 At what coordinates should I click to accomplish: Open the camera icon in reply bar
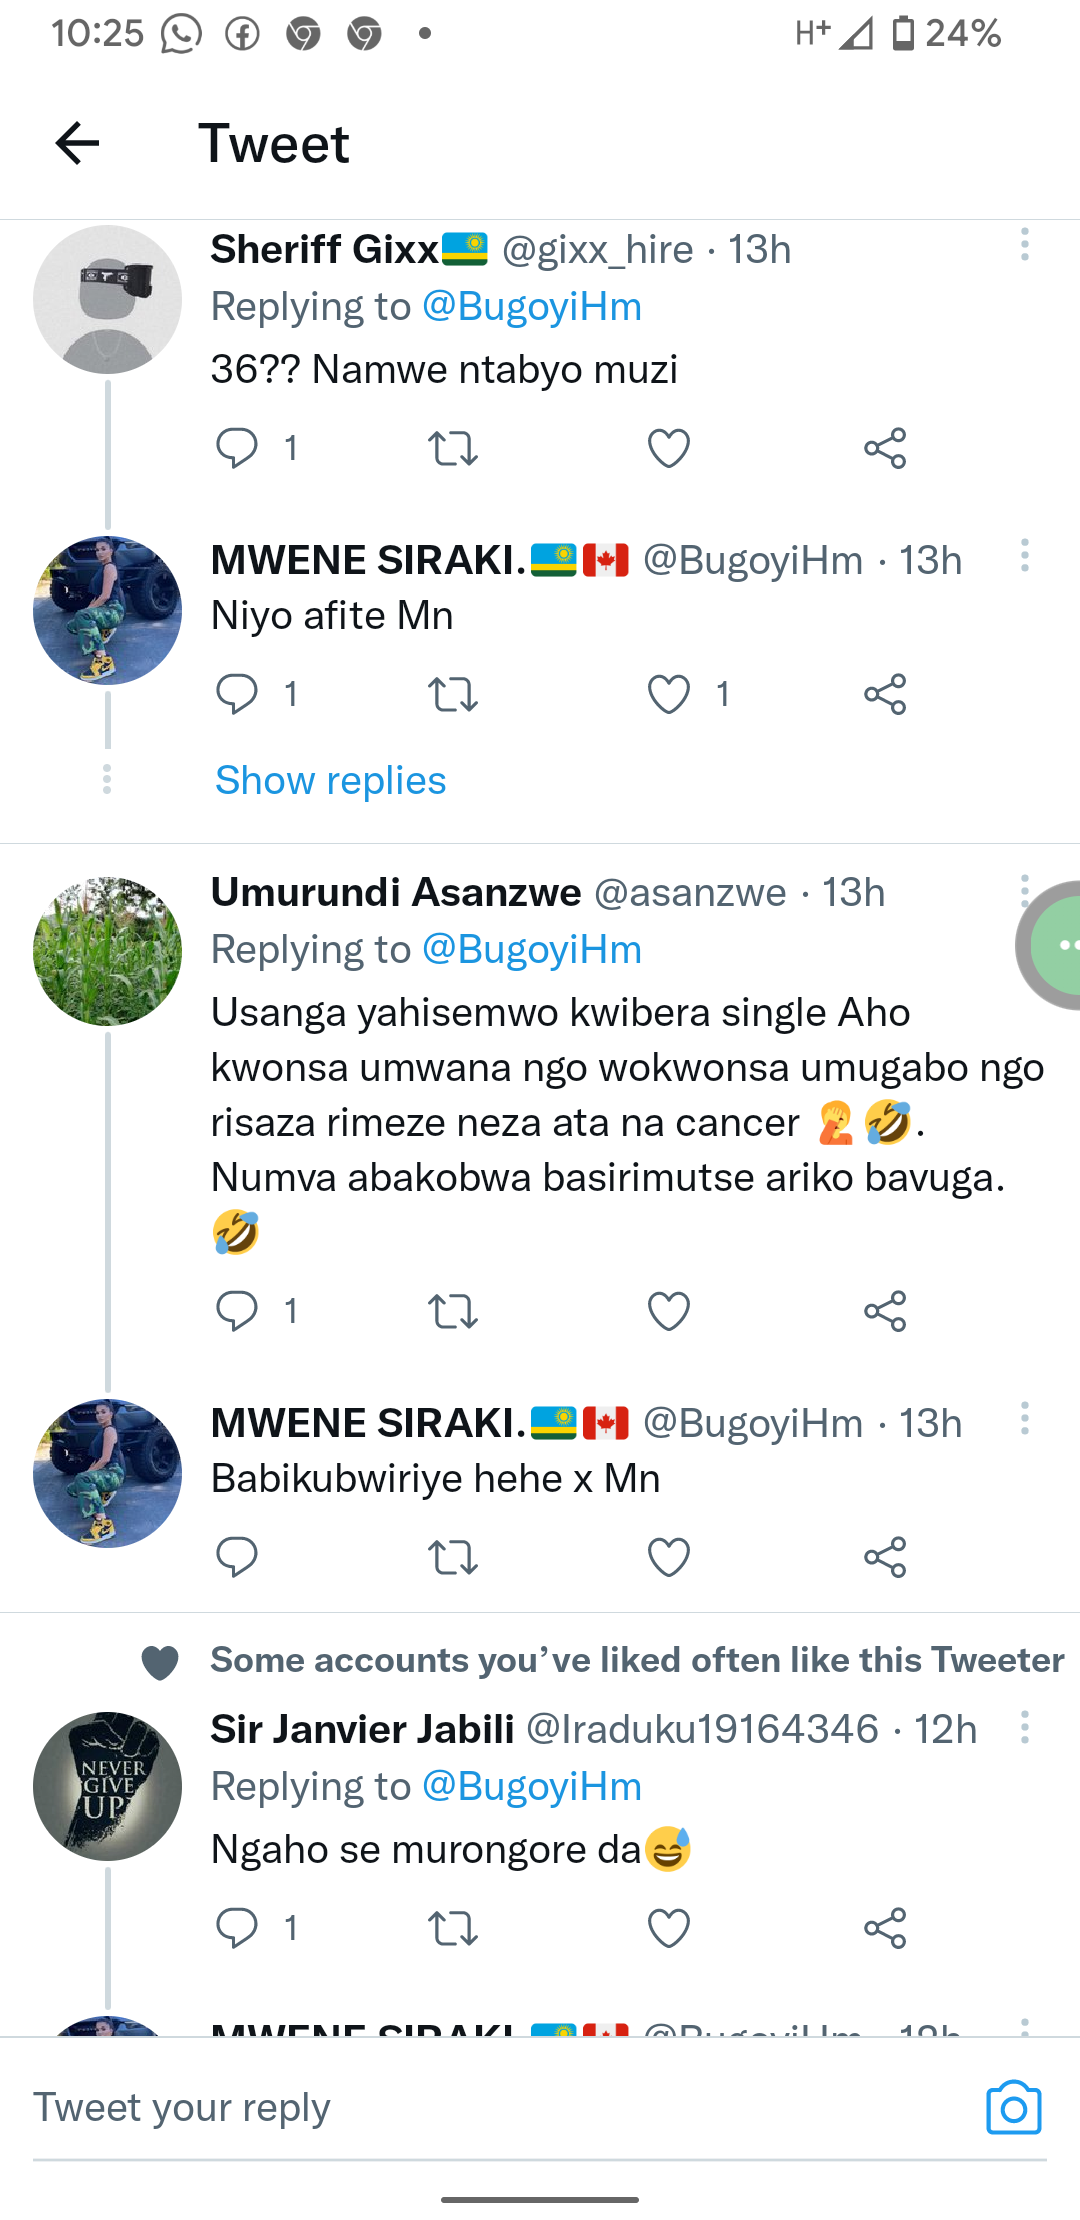pyautogui.click(x=1013, y=2107)
